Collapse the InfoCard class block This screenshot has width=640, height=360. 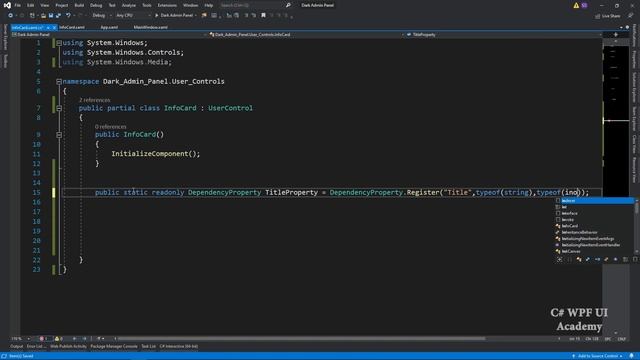pyautogui.click(x=59, y=108)
